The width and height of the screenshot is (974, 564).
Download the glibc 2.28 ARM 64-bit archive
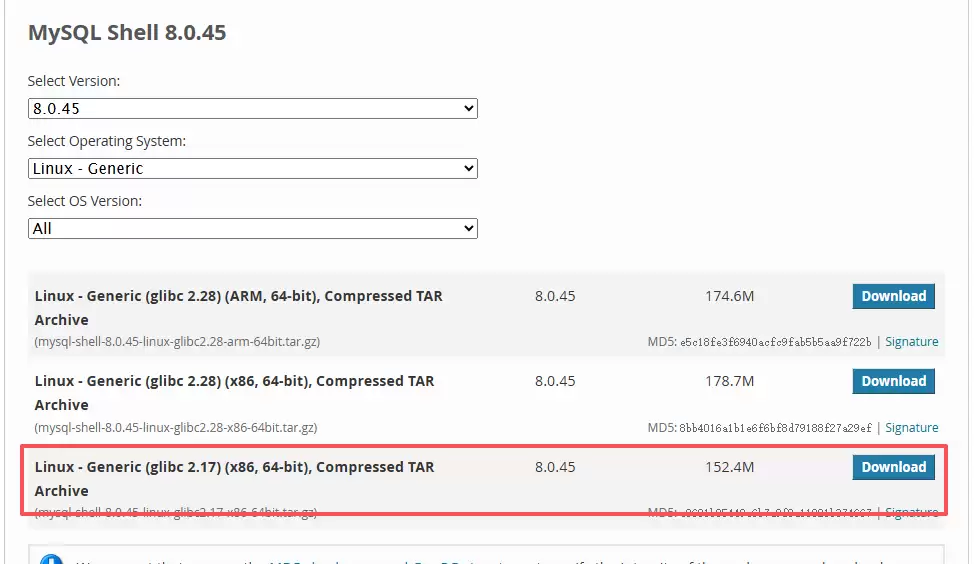[x=893, y=296]
